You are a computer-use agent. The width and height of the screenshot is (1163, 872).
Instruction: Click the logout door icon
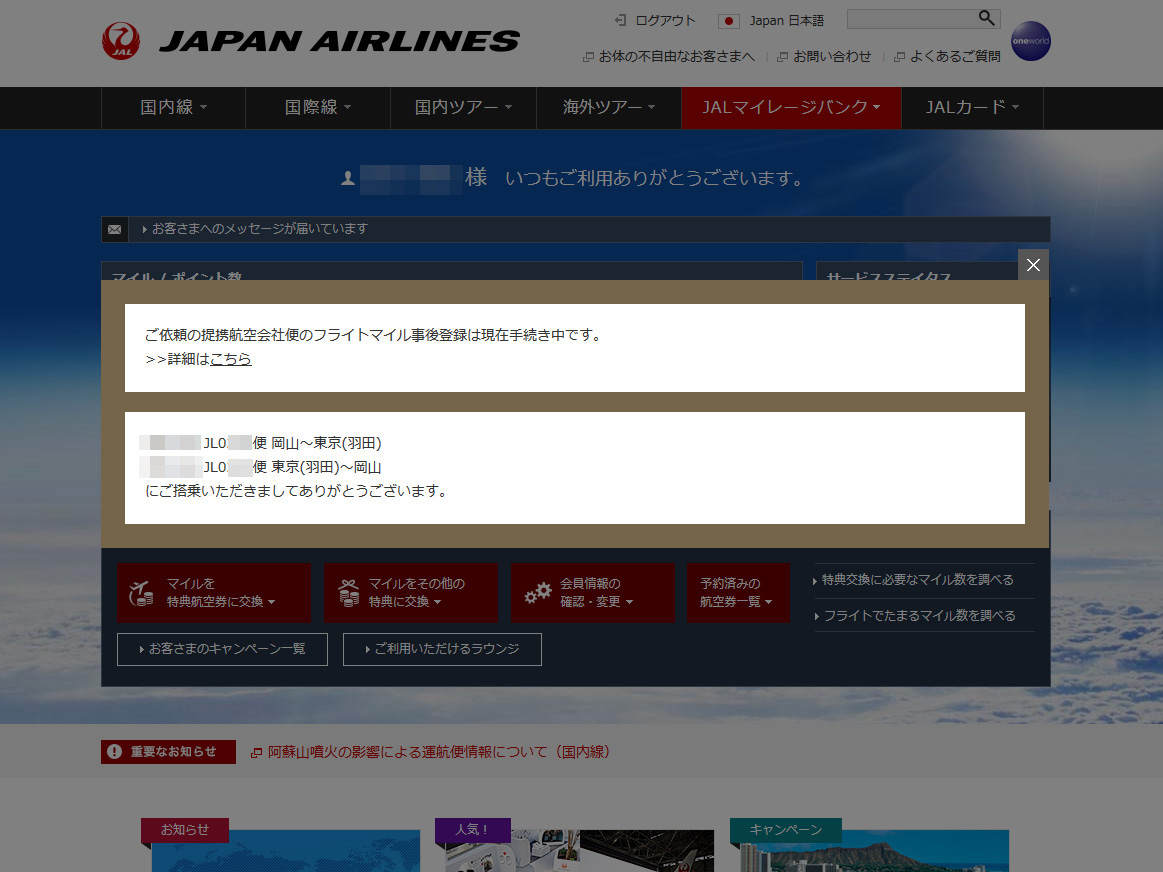[x=621, y=20]
